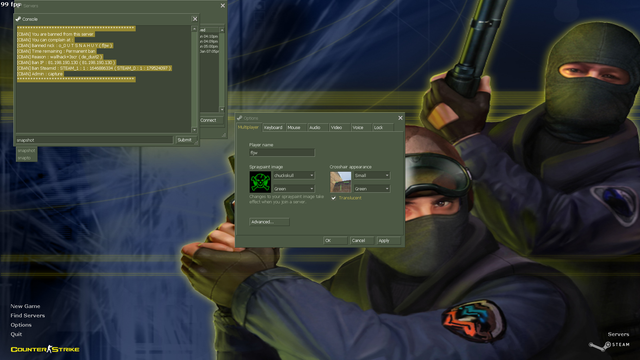
Task: Click the Console window title icon
Action: 18,19
